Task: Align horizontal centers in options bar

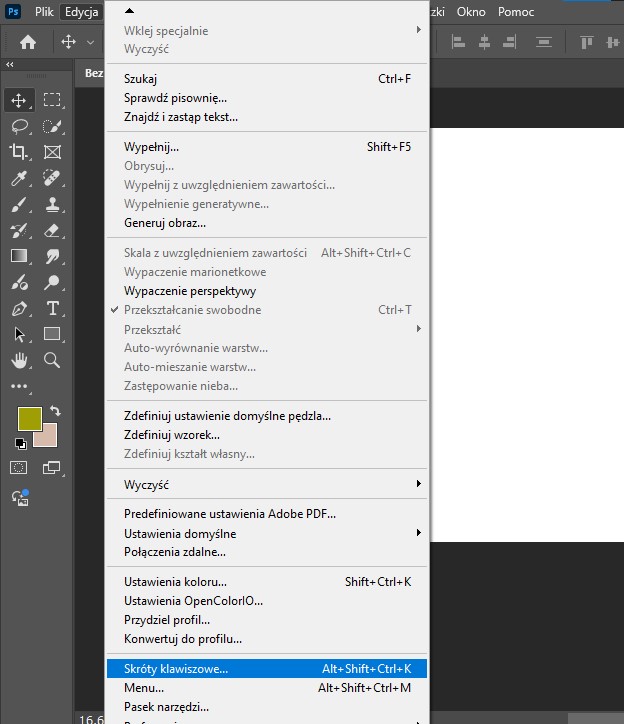Action: pos(484,42)
